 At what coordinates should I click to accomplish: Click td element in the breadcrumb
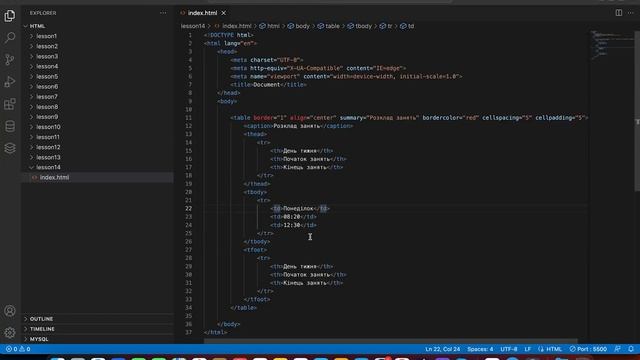(407, 26)
